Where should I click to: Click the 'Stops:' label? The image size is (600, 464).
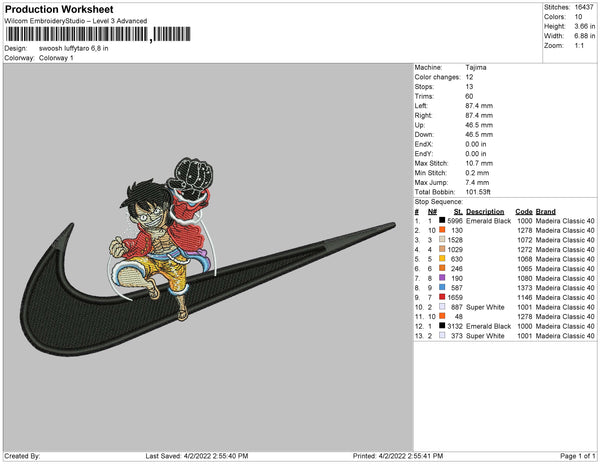(424, 87)
